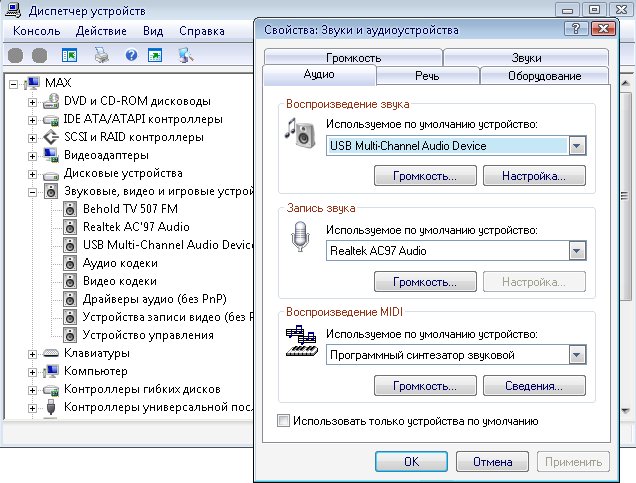Click the show/hide console tree icon
This screenshot has height=483, width=636.
[70, 54]
